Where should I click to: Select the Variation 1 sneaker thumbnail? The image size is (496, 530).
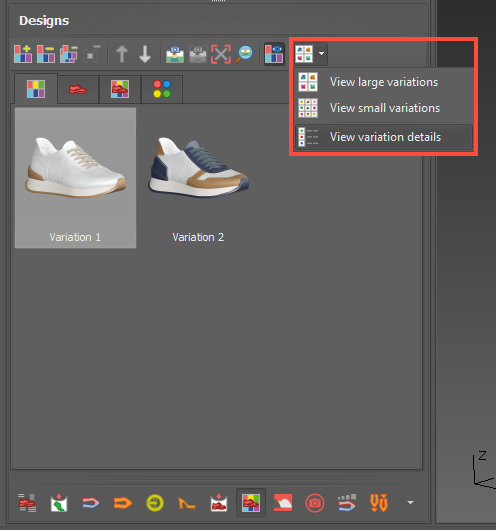point(75,178)
